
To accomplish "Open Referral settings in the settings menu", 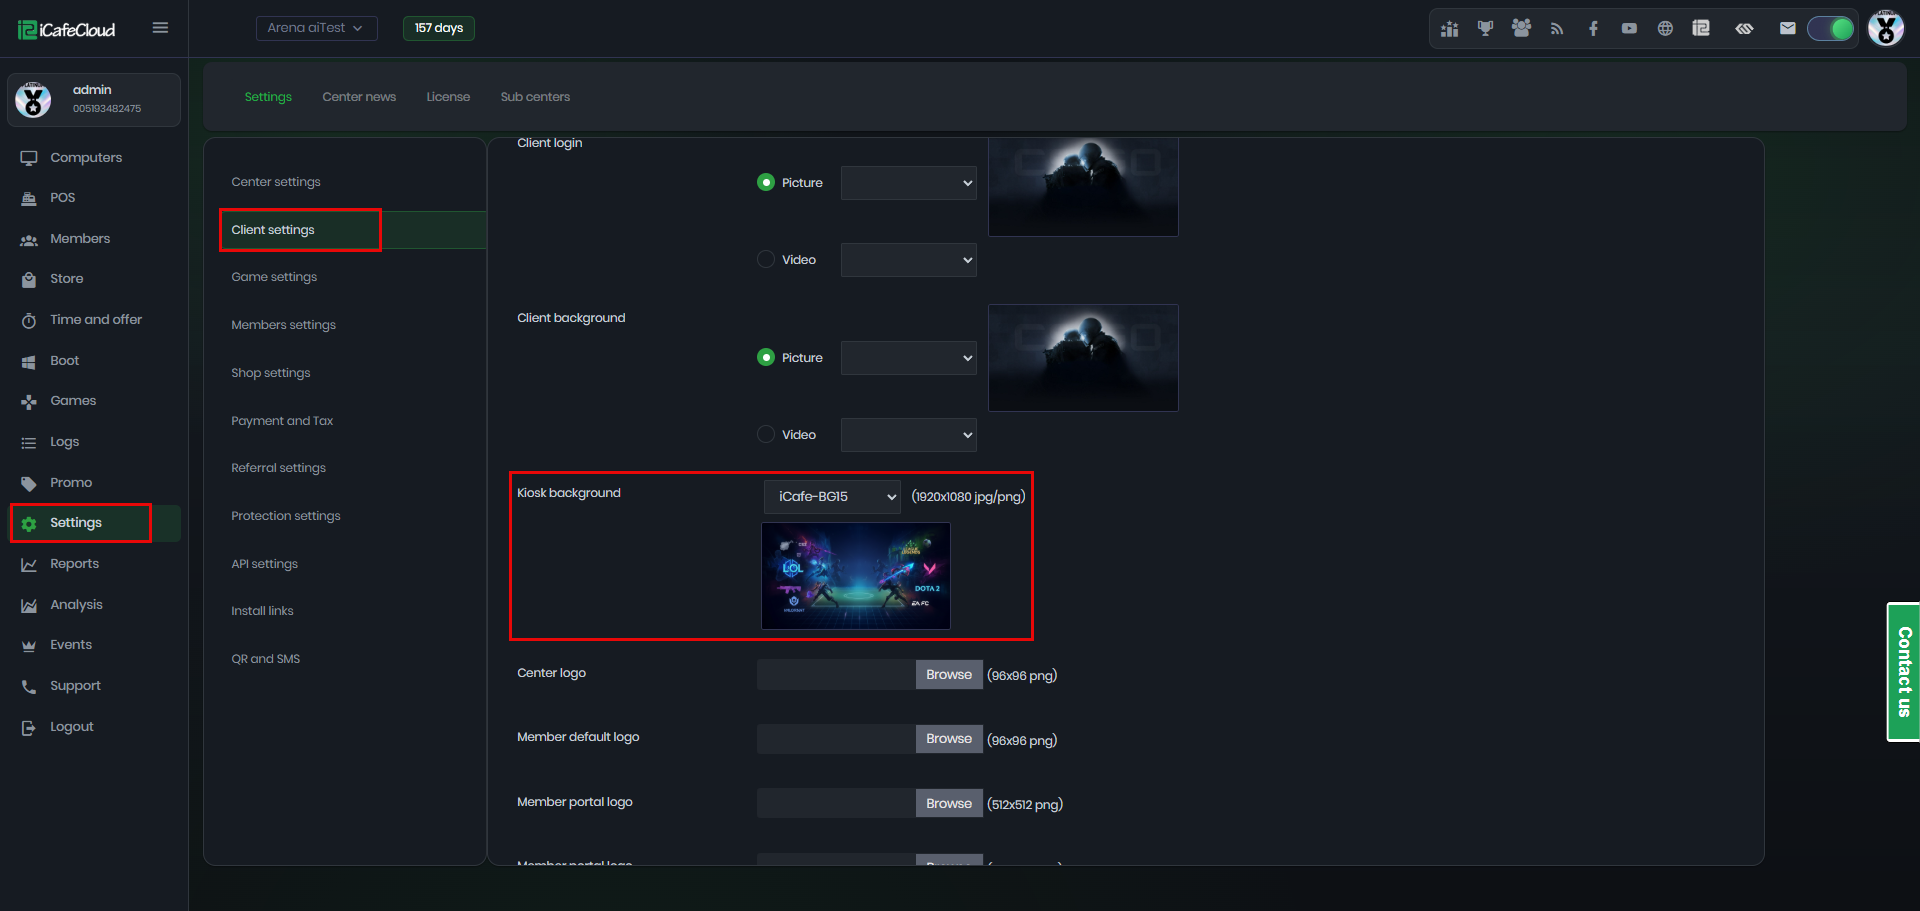I will coord(279,468).
